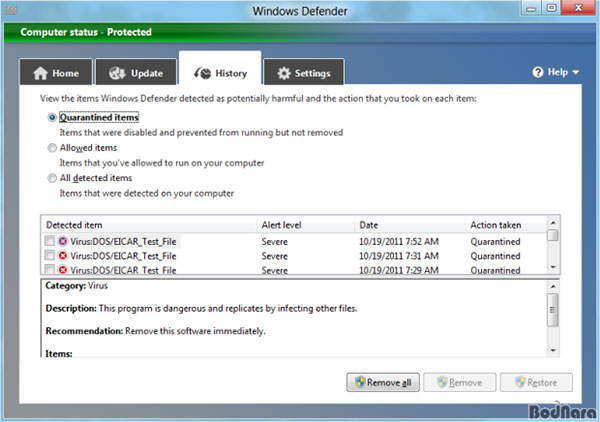The image size is (600, 422).
Task: Minimize the Windows Defender window
Action: click(531, 8)
